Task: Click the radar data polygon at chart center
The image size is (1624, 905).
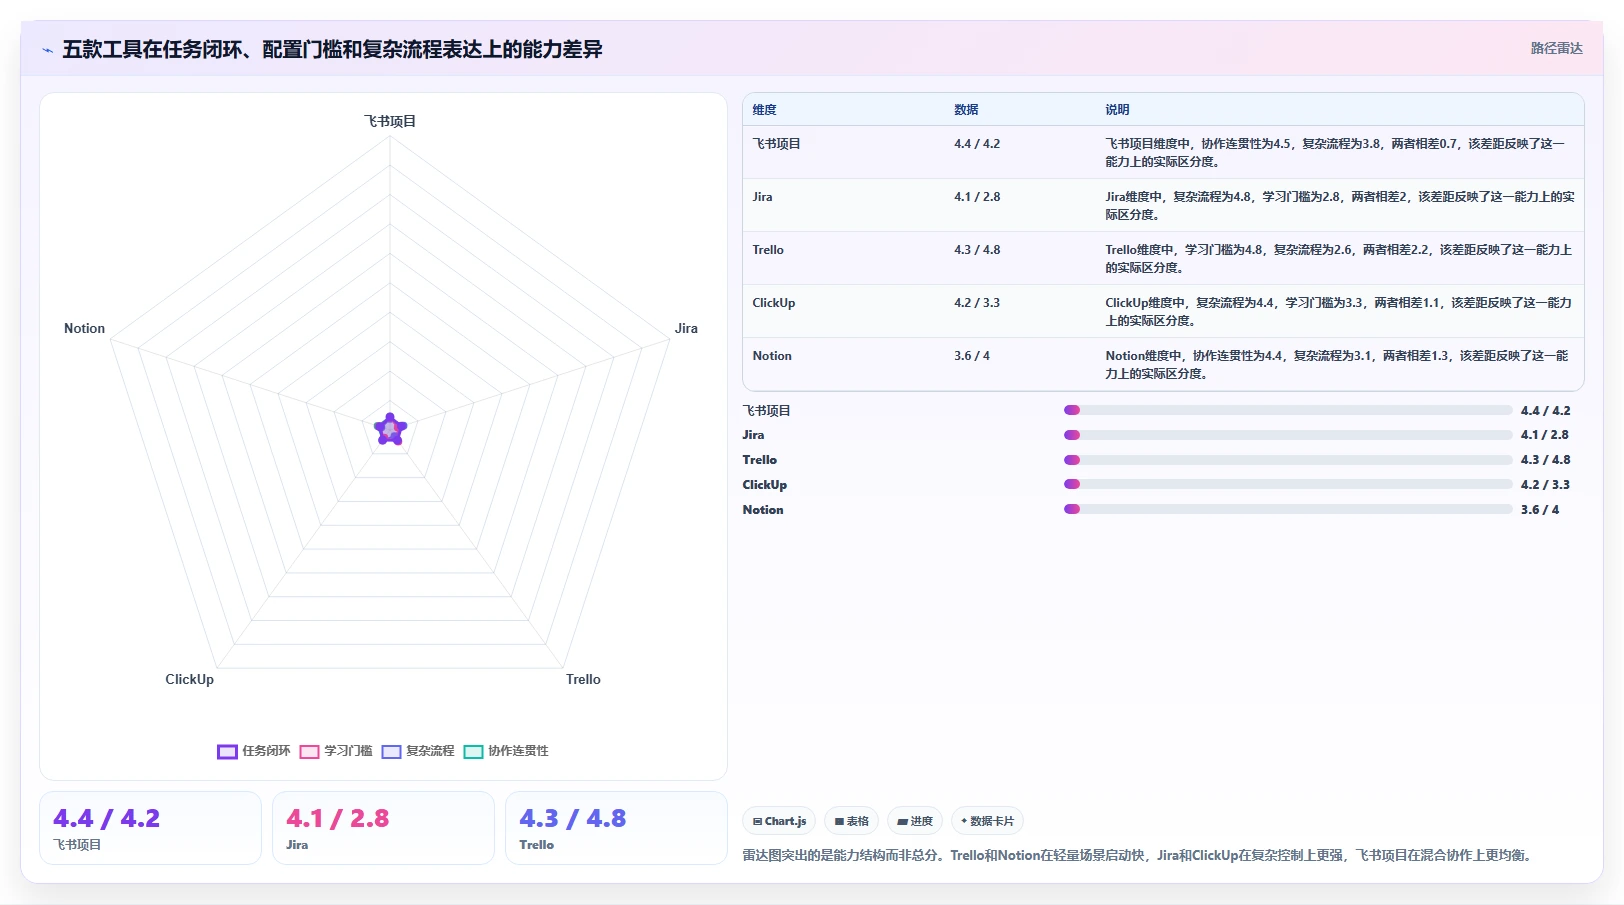Action: [390, 430]
